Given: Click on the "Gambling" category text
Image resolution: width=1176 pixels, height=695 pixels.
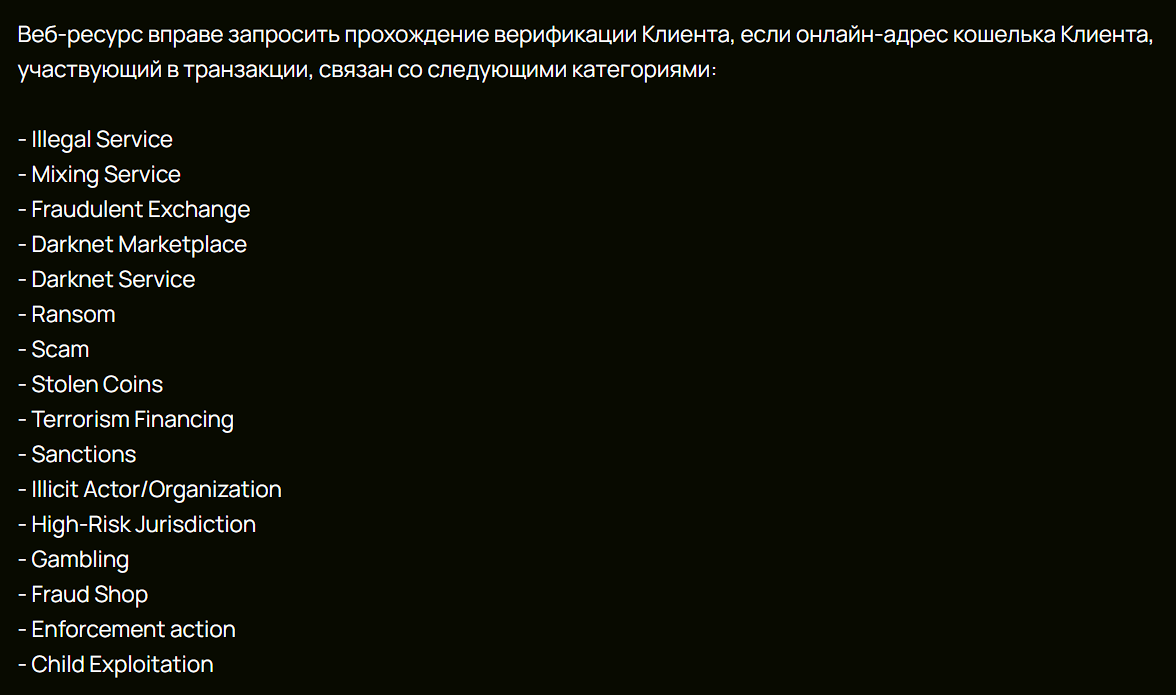Looking at the screenshot, I should (x=80, y=560).
